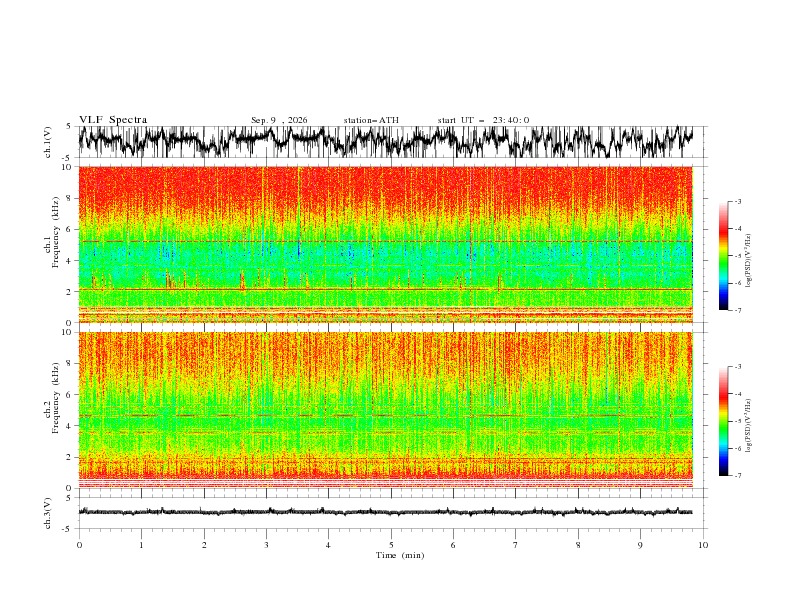
Task: Click the ch.1 spectrogram color scale bar
Action: (723, 256)
